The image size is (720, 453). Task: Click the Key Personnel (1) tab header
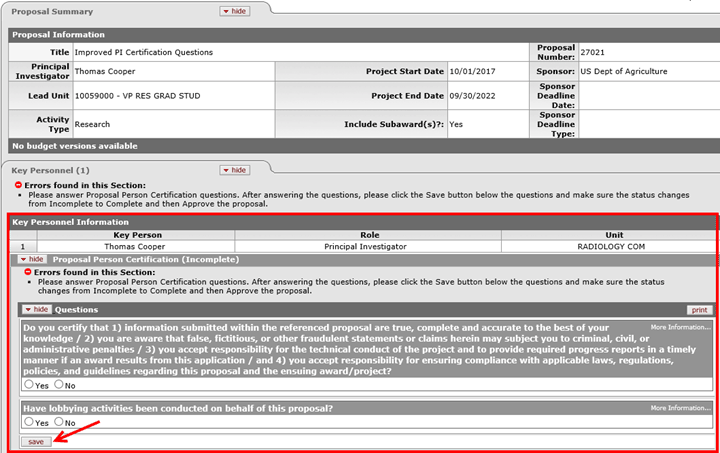pyautogui.click(x=51, y=170)
